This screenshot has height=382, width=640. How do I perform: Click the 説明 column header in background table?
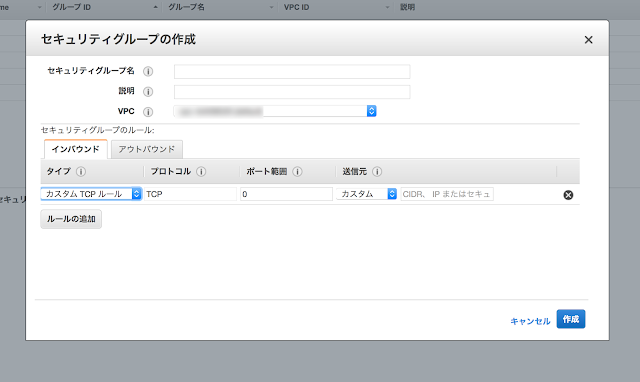click(x=407, y=7)
